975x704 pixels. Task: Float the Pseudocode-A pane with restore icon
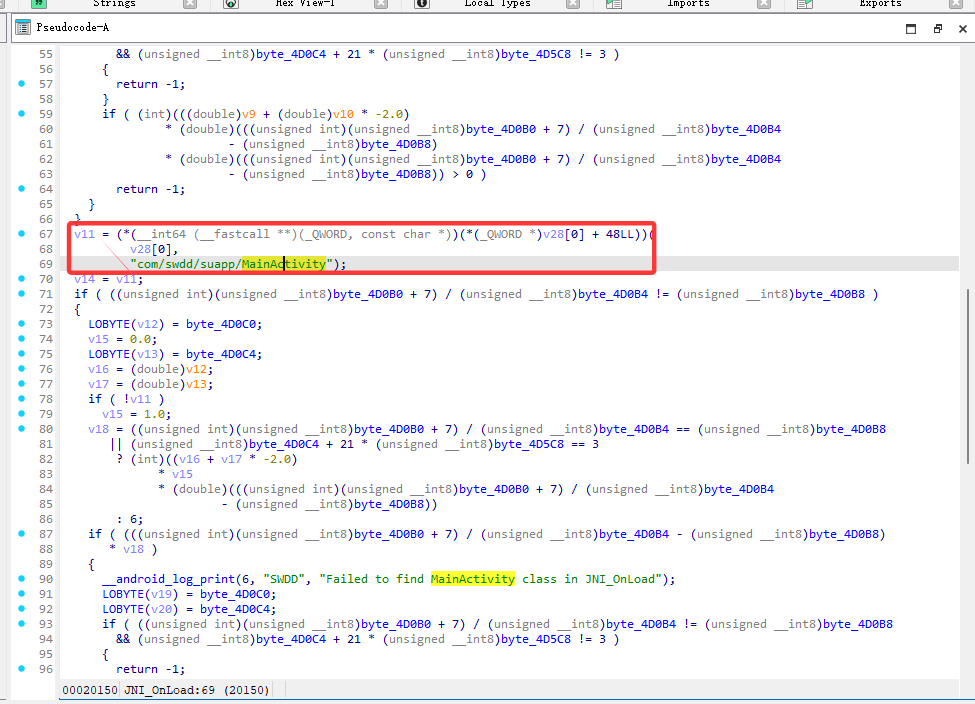click(x=938, y=29)
